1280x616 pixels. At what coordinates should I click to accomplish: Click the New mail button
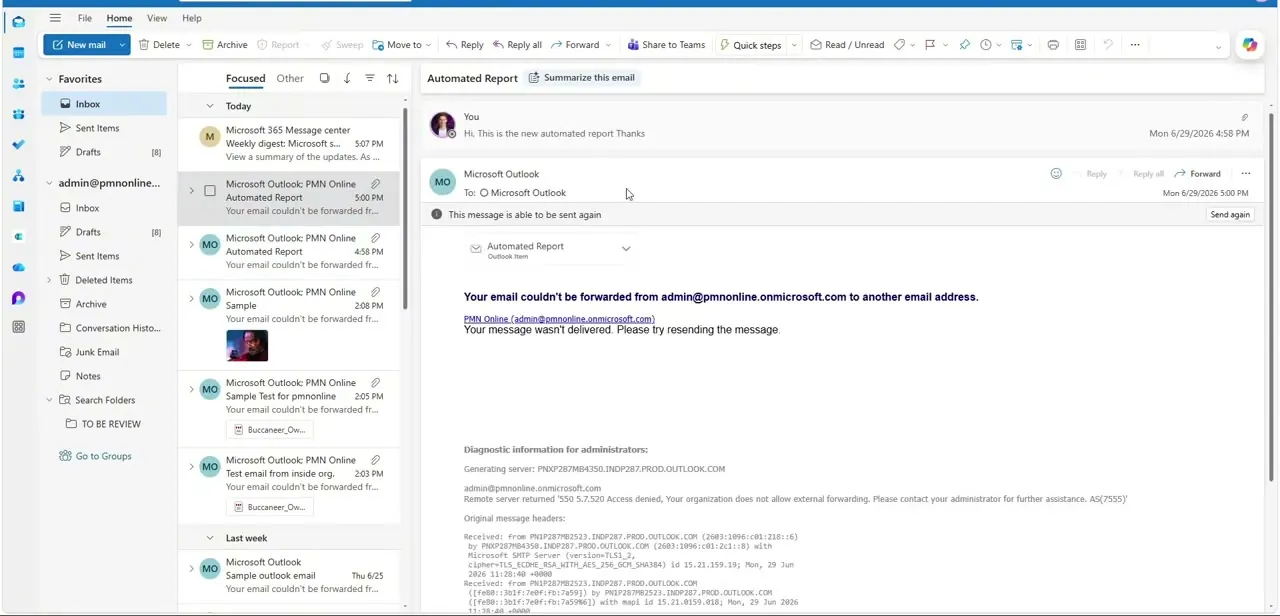pyautogui.click(x=79, y=45)
